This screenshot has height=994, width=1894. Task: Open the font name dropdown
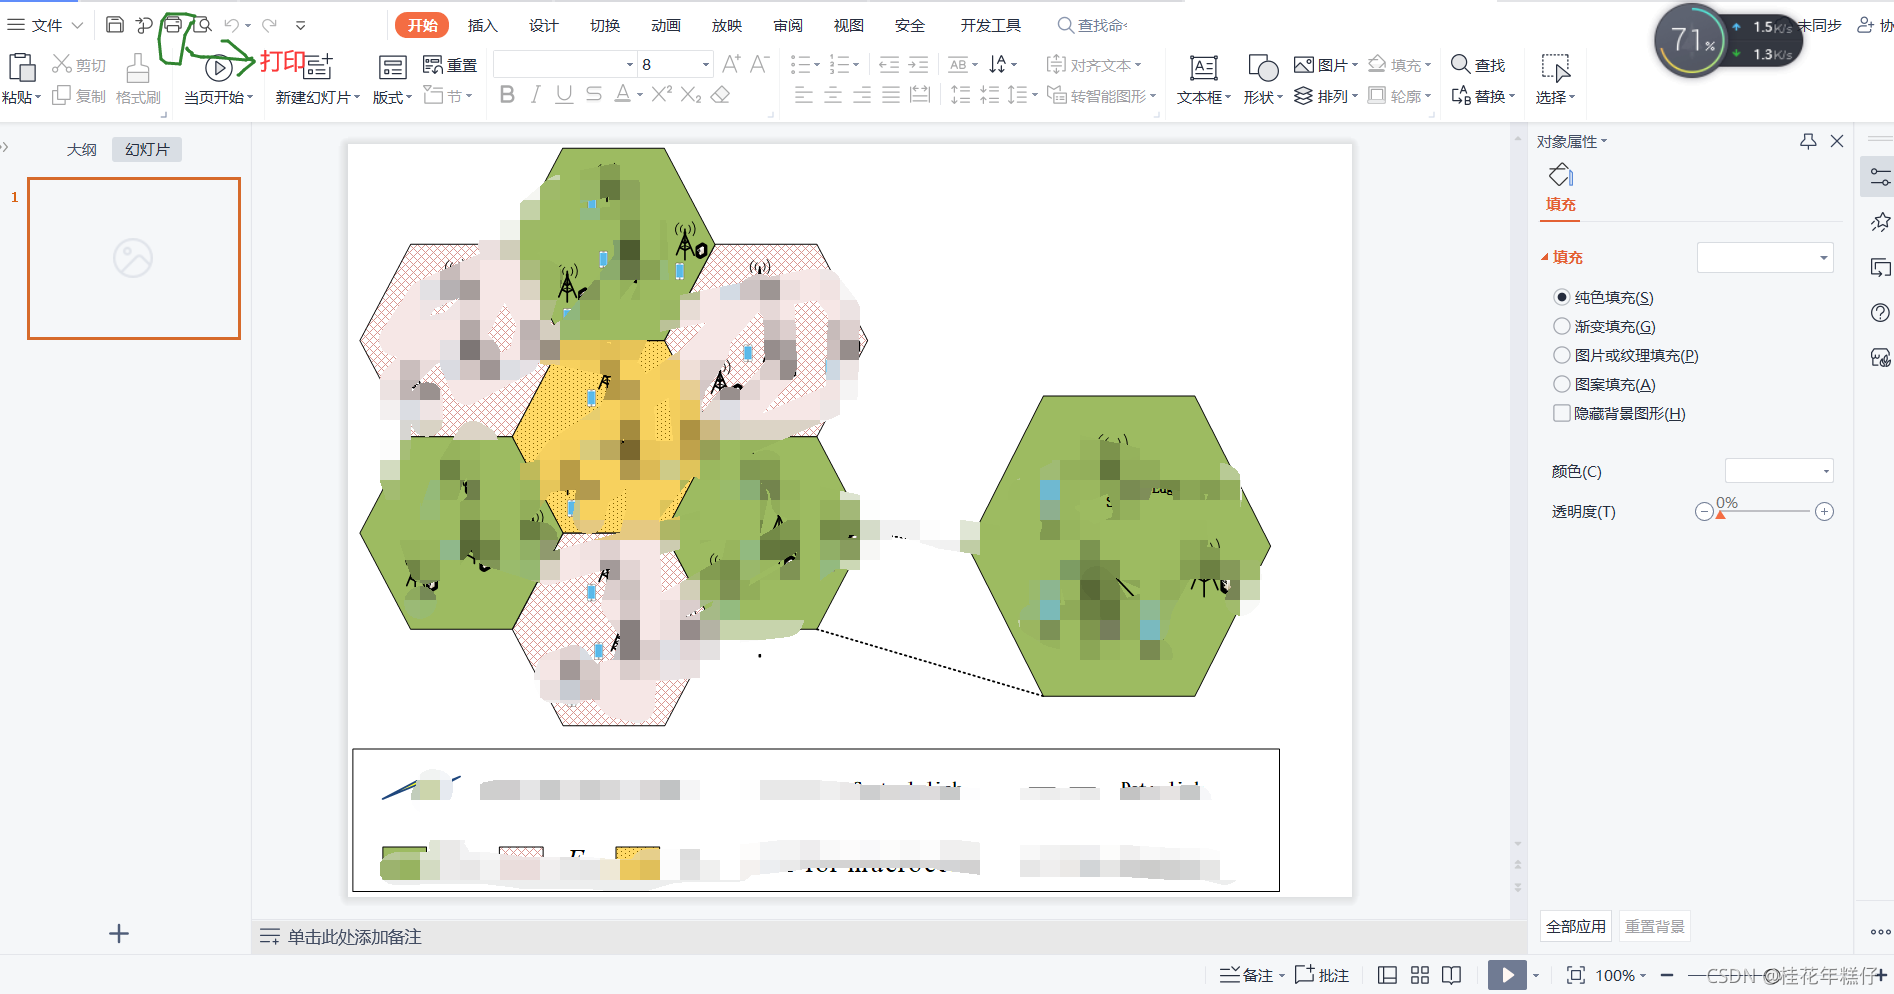(x=630, y=65)
